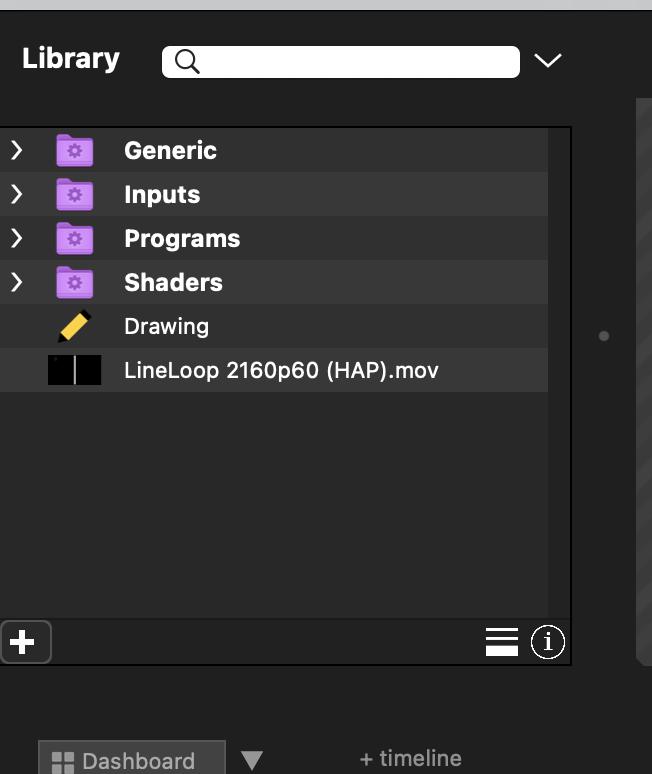Click the magnifying glass search icon
The height and width of the screenshot is (774, 652).
[187, 61]
